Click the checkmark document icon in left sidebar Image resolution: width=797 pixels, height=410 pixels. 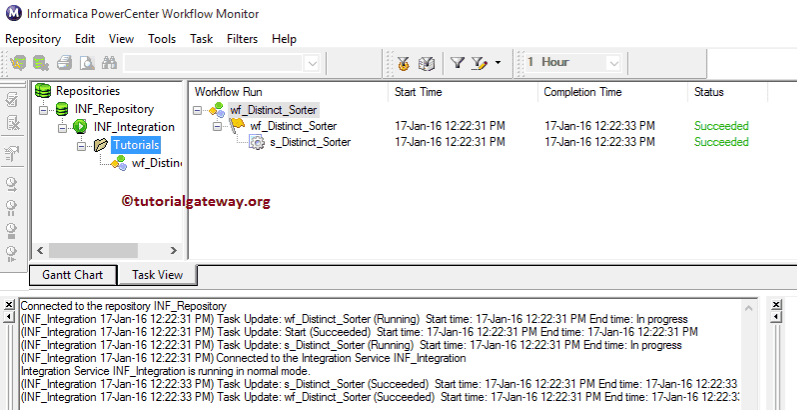[12, 99]
